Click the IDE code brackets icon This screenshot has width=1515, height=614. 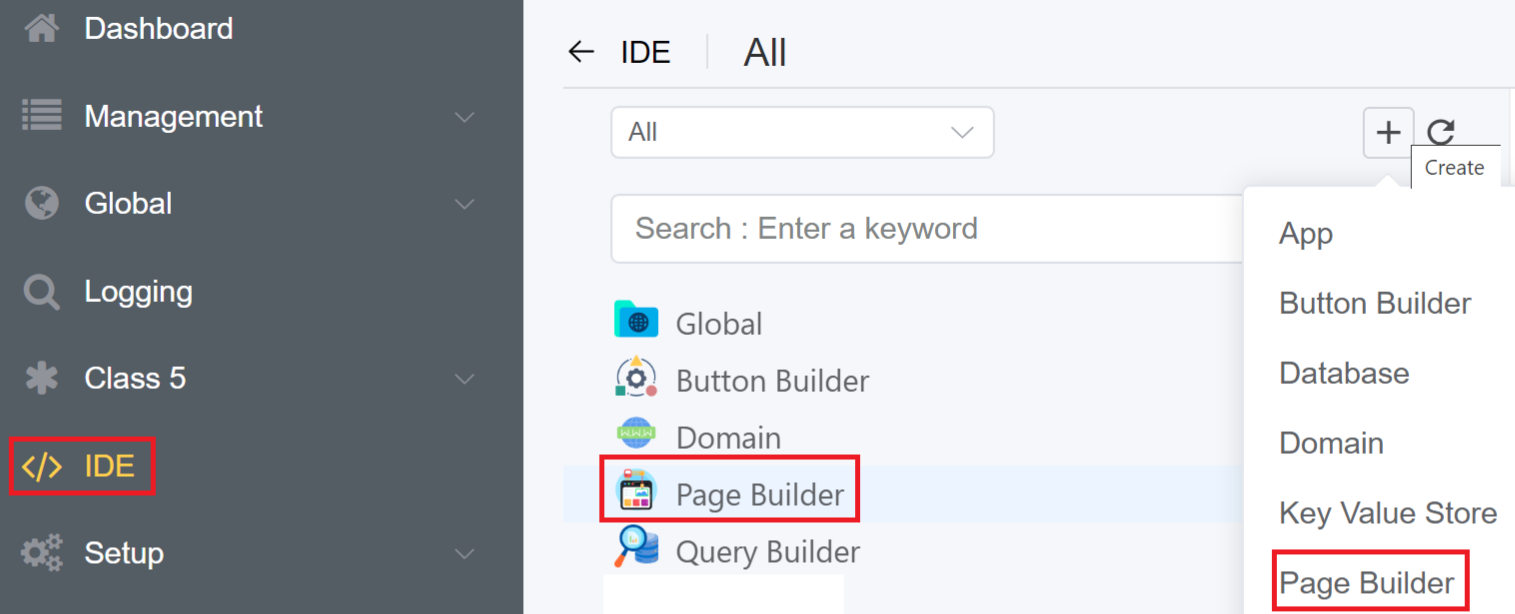click(41, 466)
